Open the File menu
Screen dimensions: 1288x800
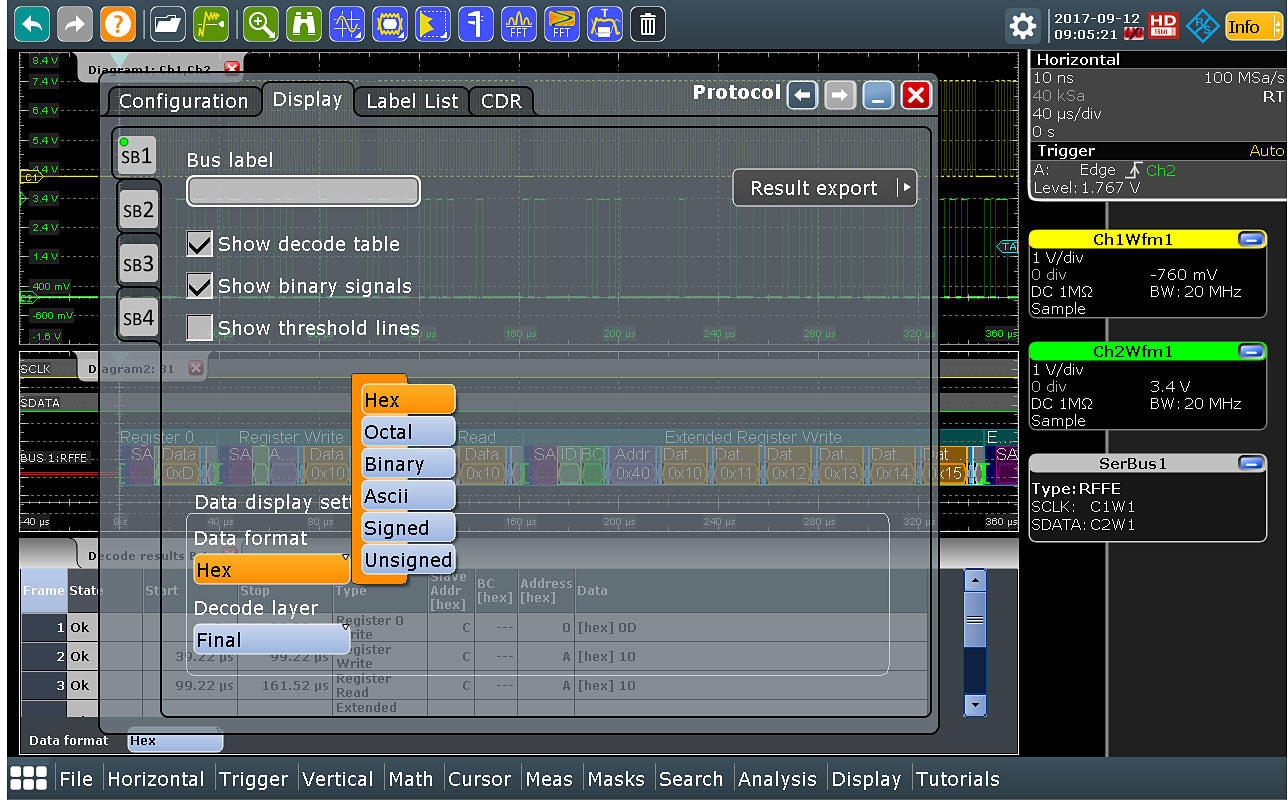click(76, 779)
